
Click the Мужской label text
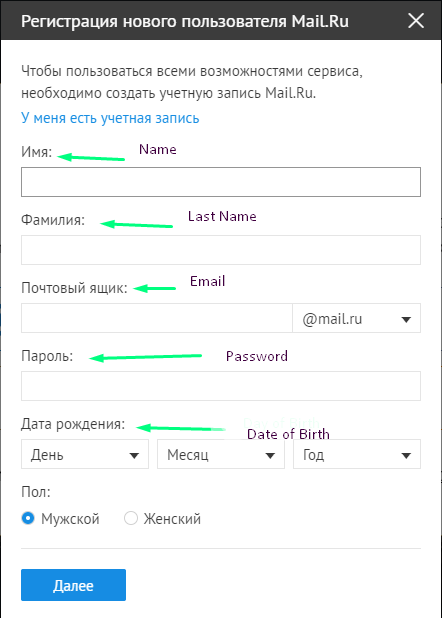pyautogui.click(x=70, y=519)
